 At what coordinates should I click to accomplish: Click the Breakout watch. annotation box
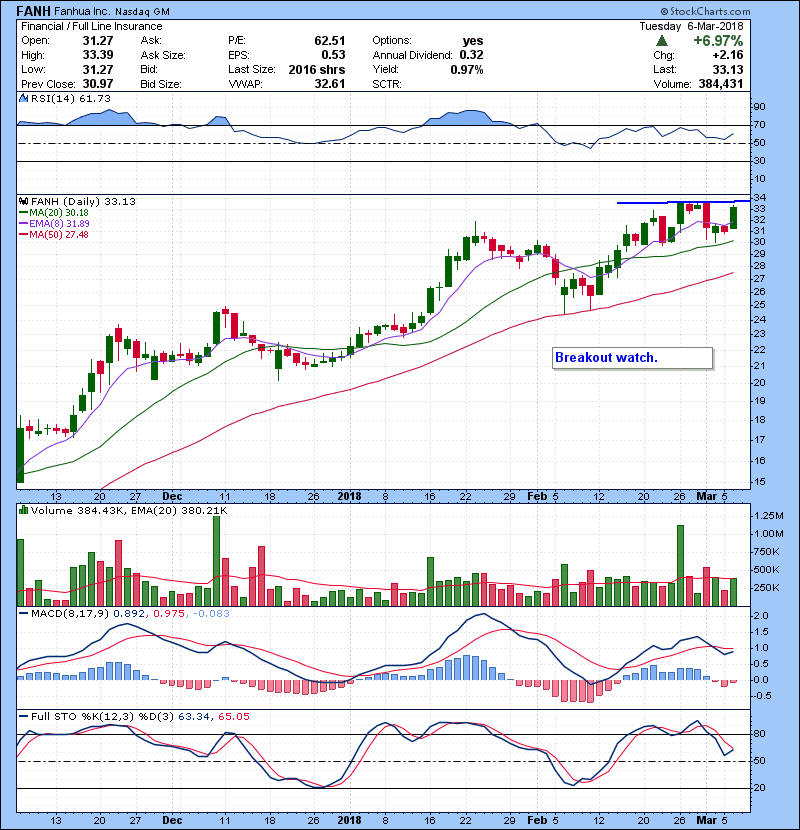point(633,358)
